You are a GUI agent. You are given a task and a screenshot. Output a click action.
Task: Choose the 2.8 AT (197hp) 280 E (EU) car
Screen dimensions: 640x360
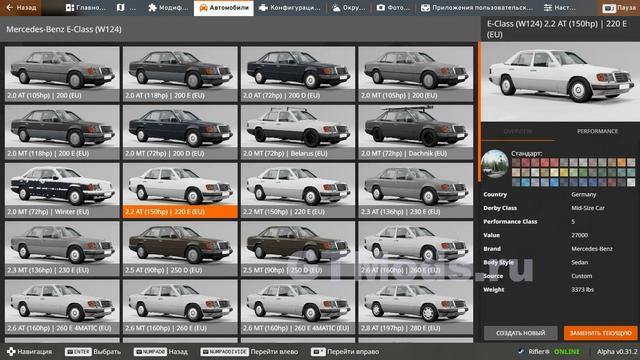[416, 307]
